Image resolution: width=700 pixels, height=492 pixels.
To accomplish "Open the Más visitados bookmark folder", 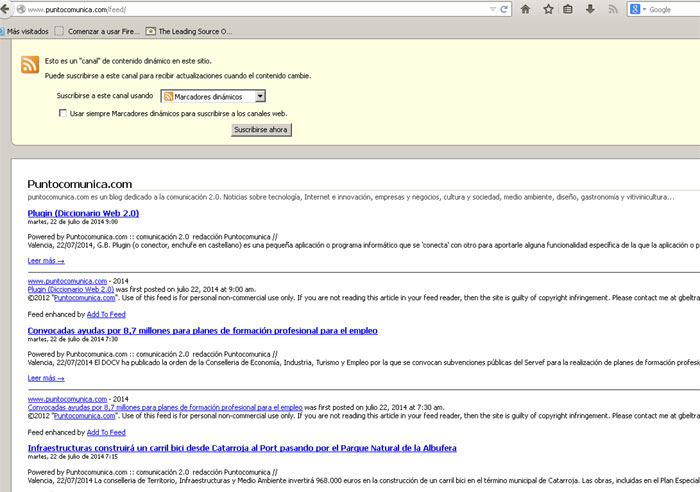I will pos(25,31).
